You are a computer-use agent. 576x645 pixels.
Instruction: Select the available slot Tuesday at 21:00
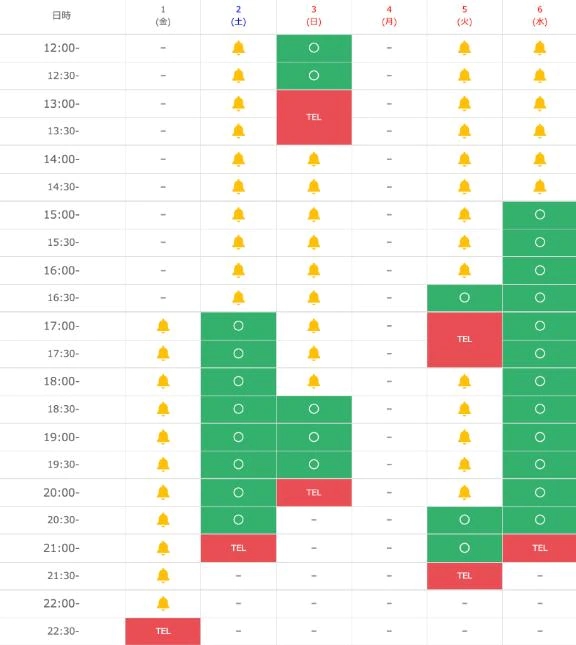[465, 548]
